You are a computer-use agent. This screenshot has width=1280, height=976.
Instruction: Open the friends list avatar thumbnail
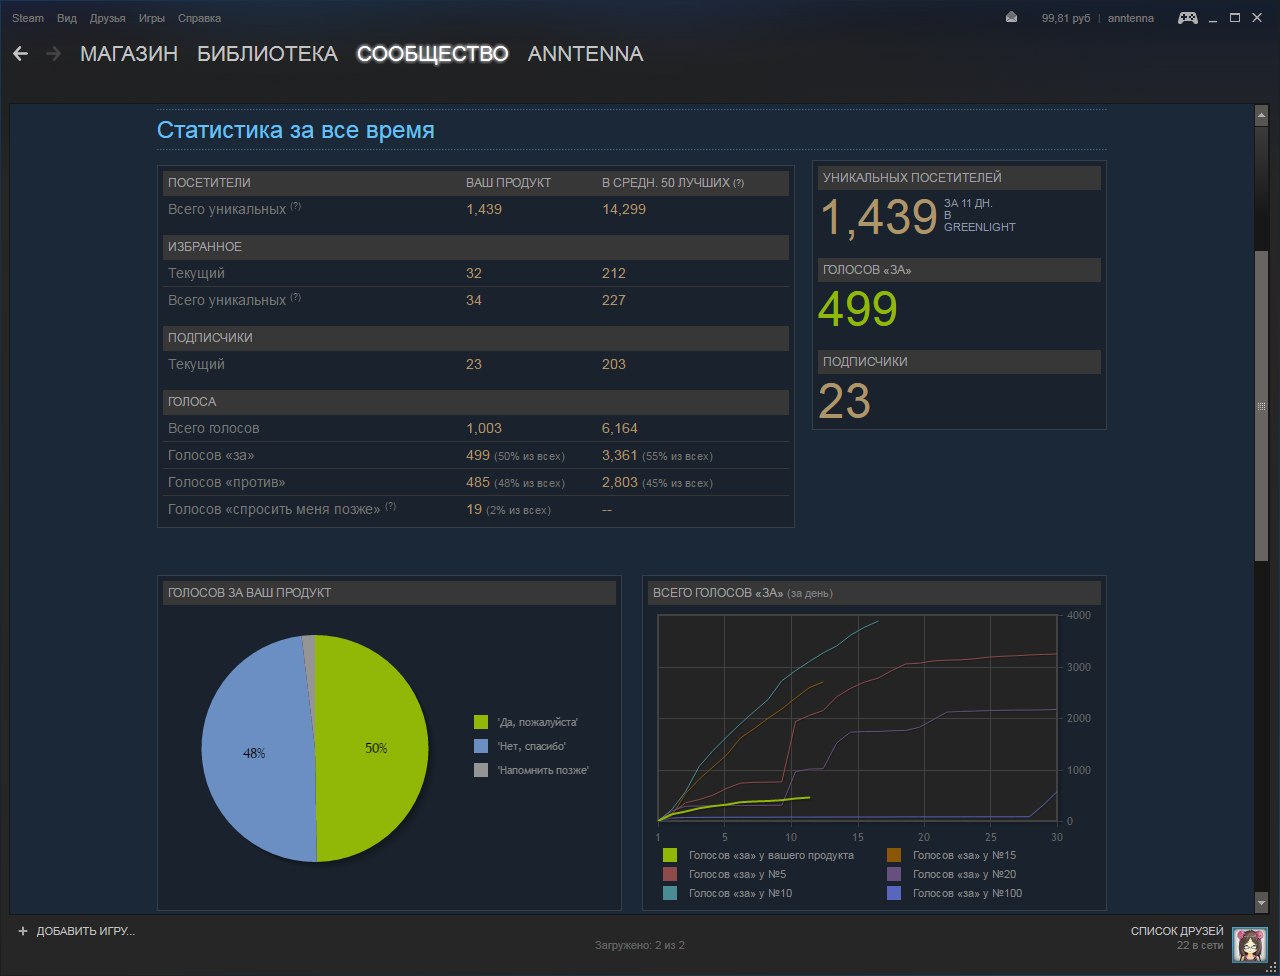click(x=1250, y=944)
